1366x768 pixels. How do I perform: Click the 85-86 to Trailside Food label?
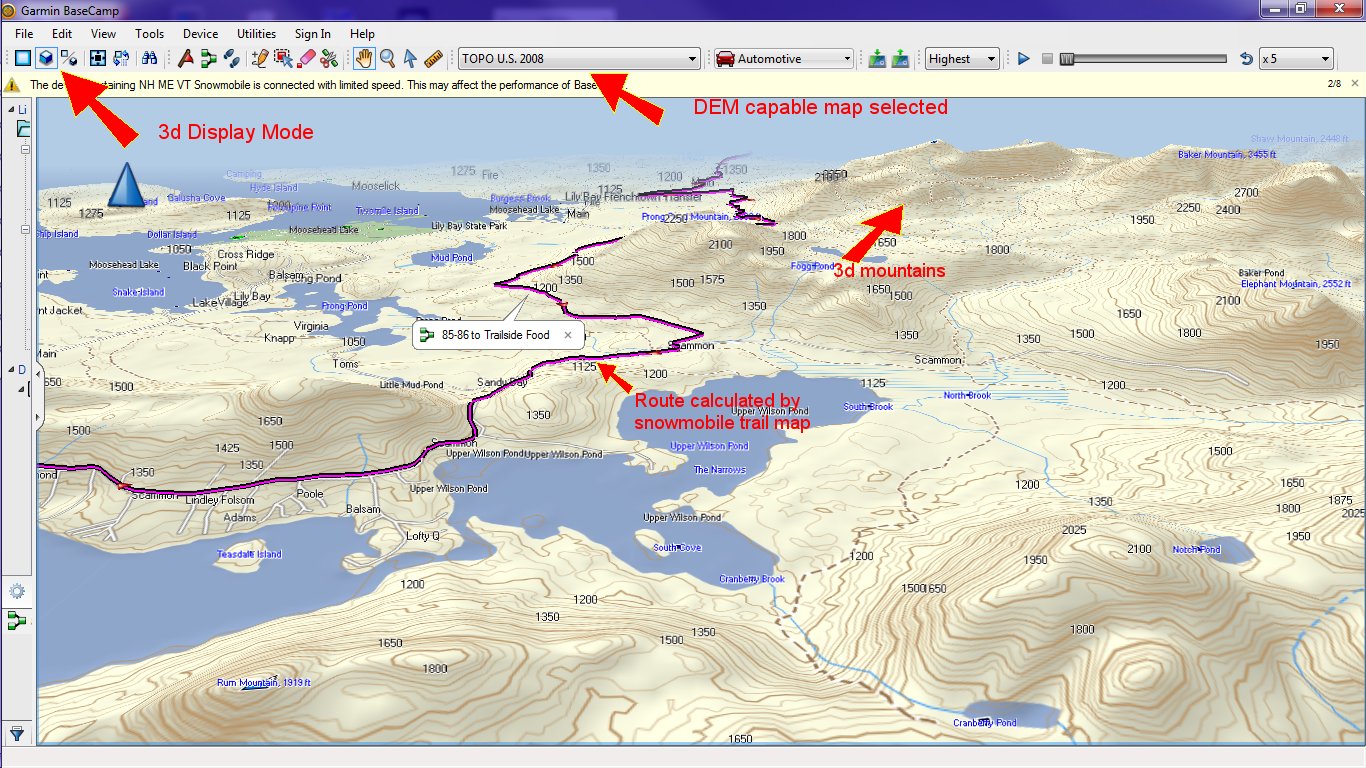tap(496, 335)
